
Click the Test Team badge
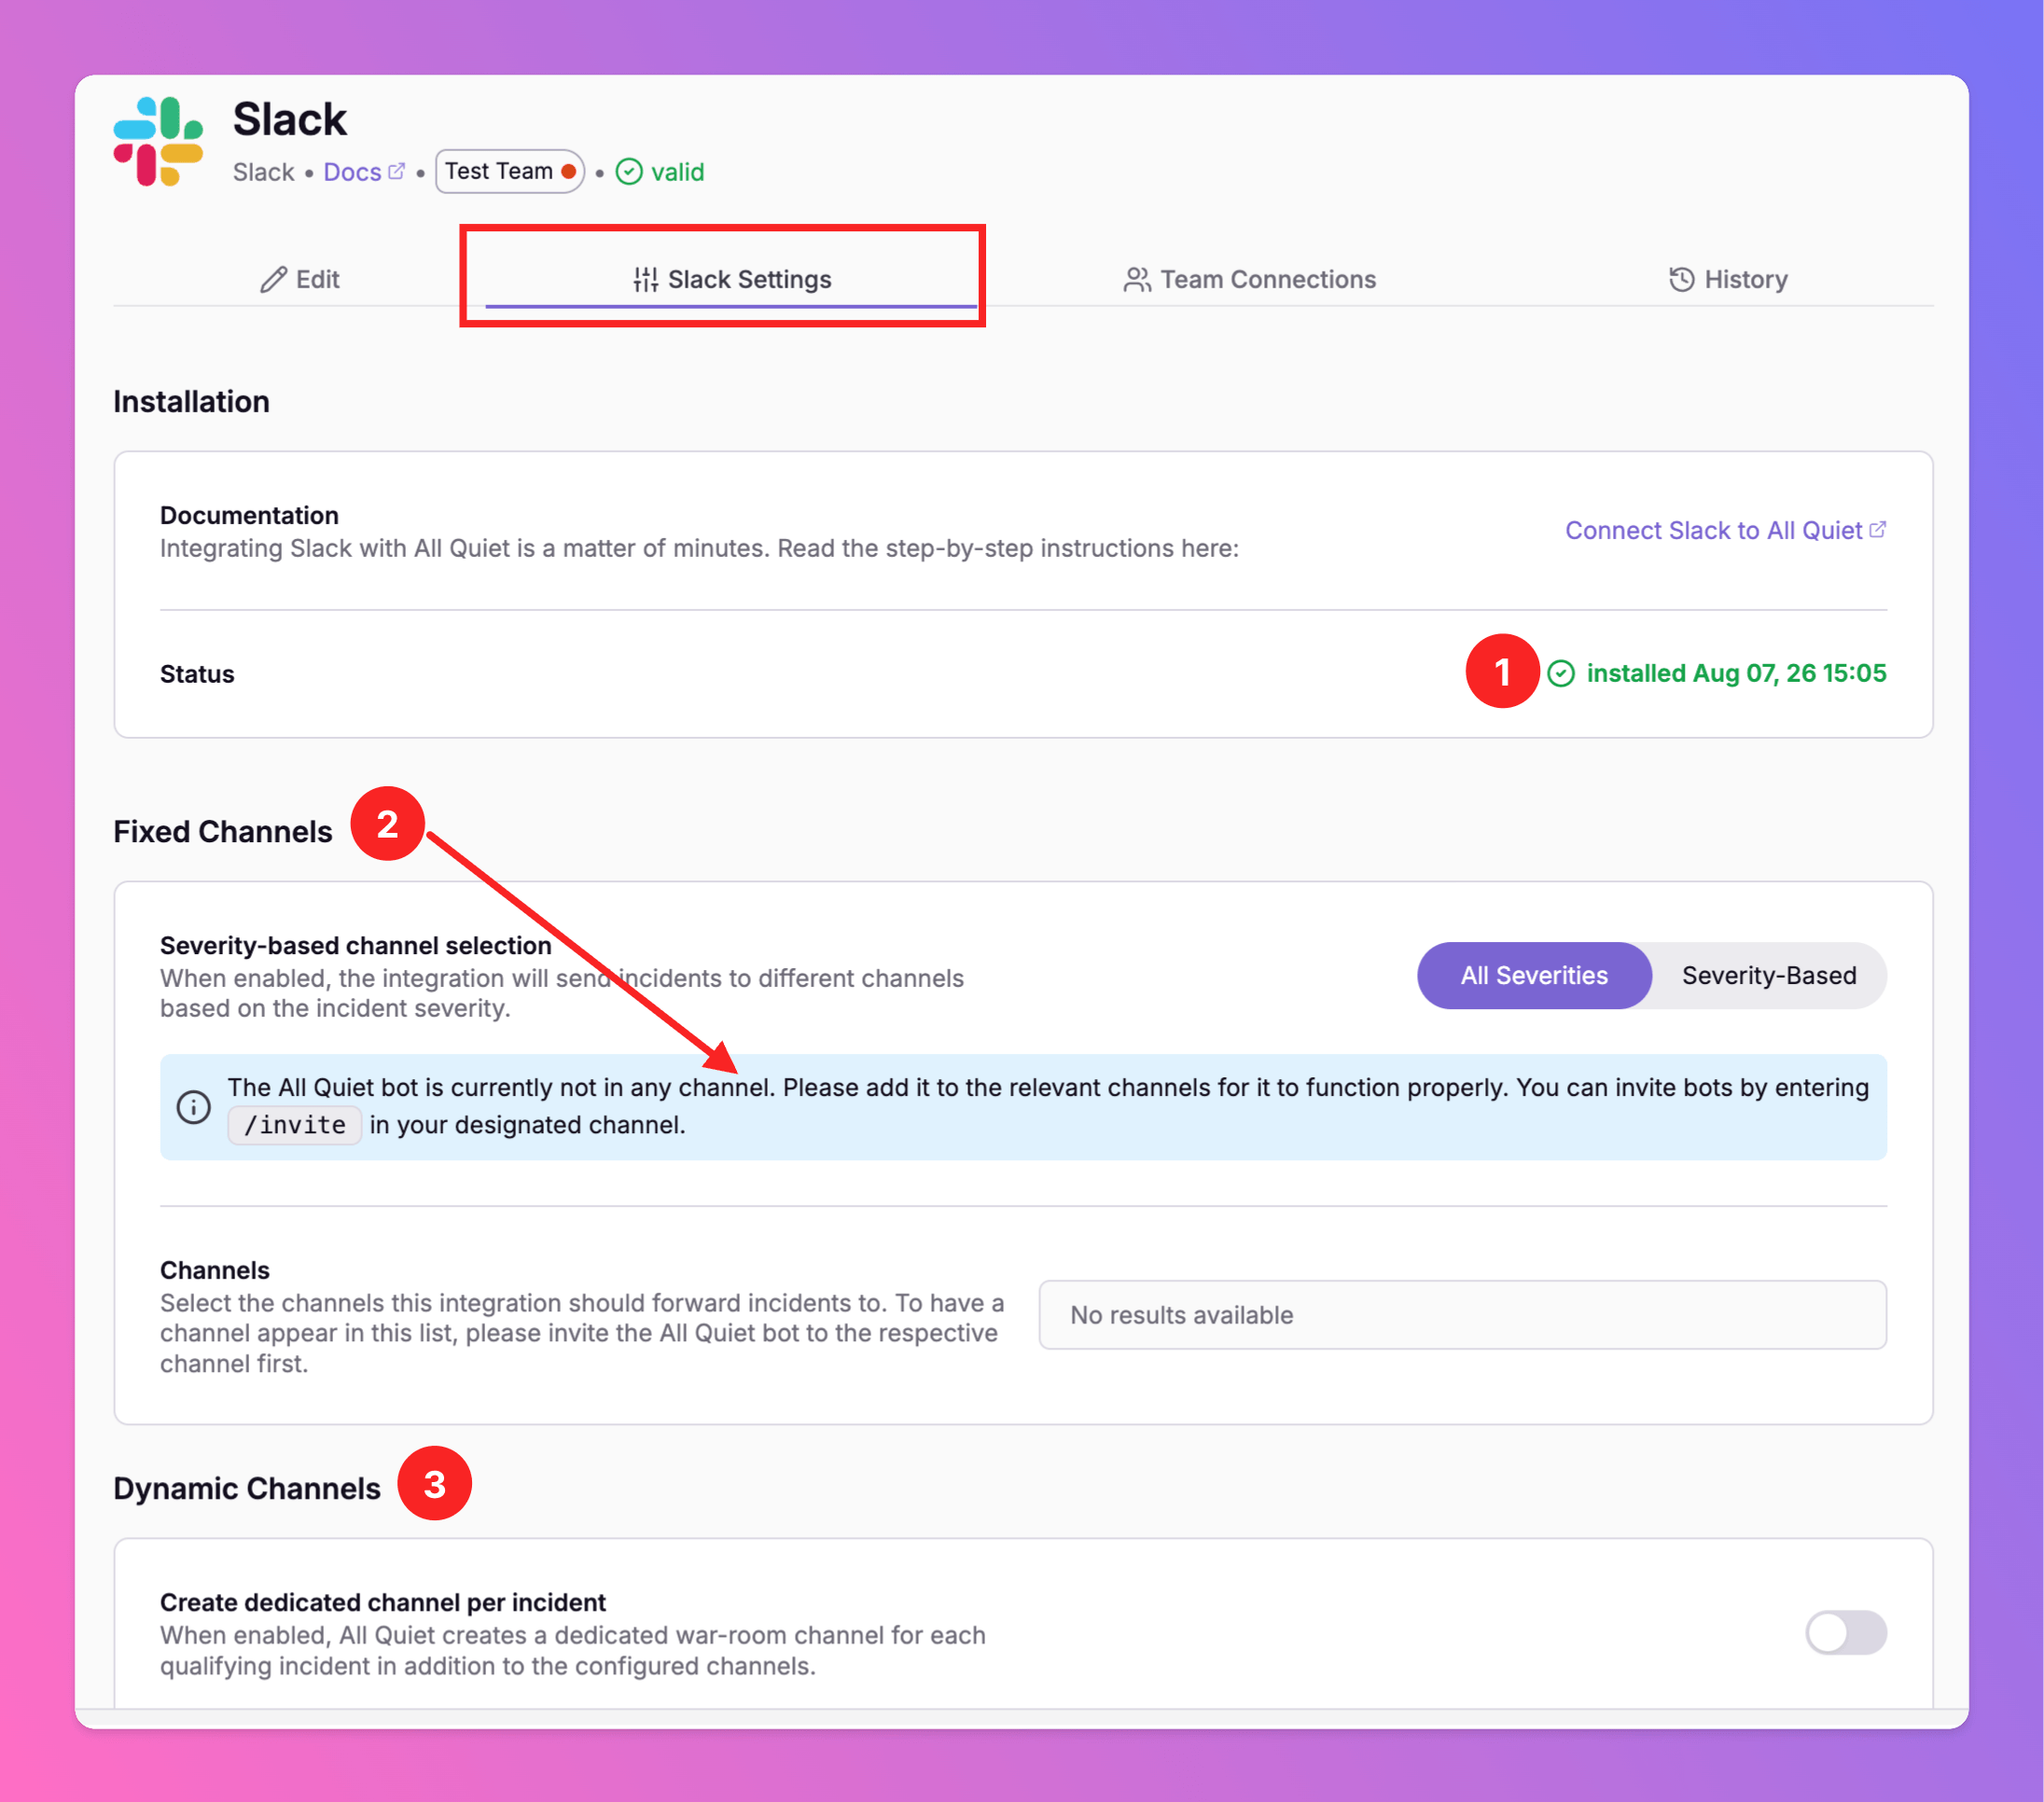pyautogui.click(x=510, y=171)
